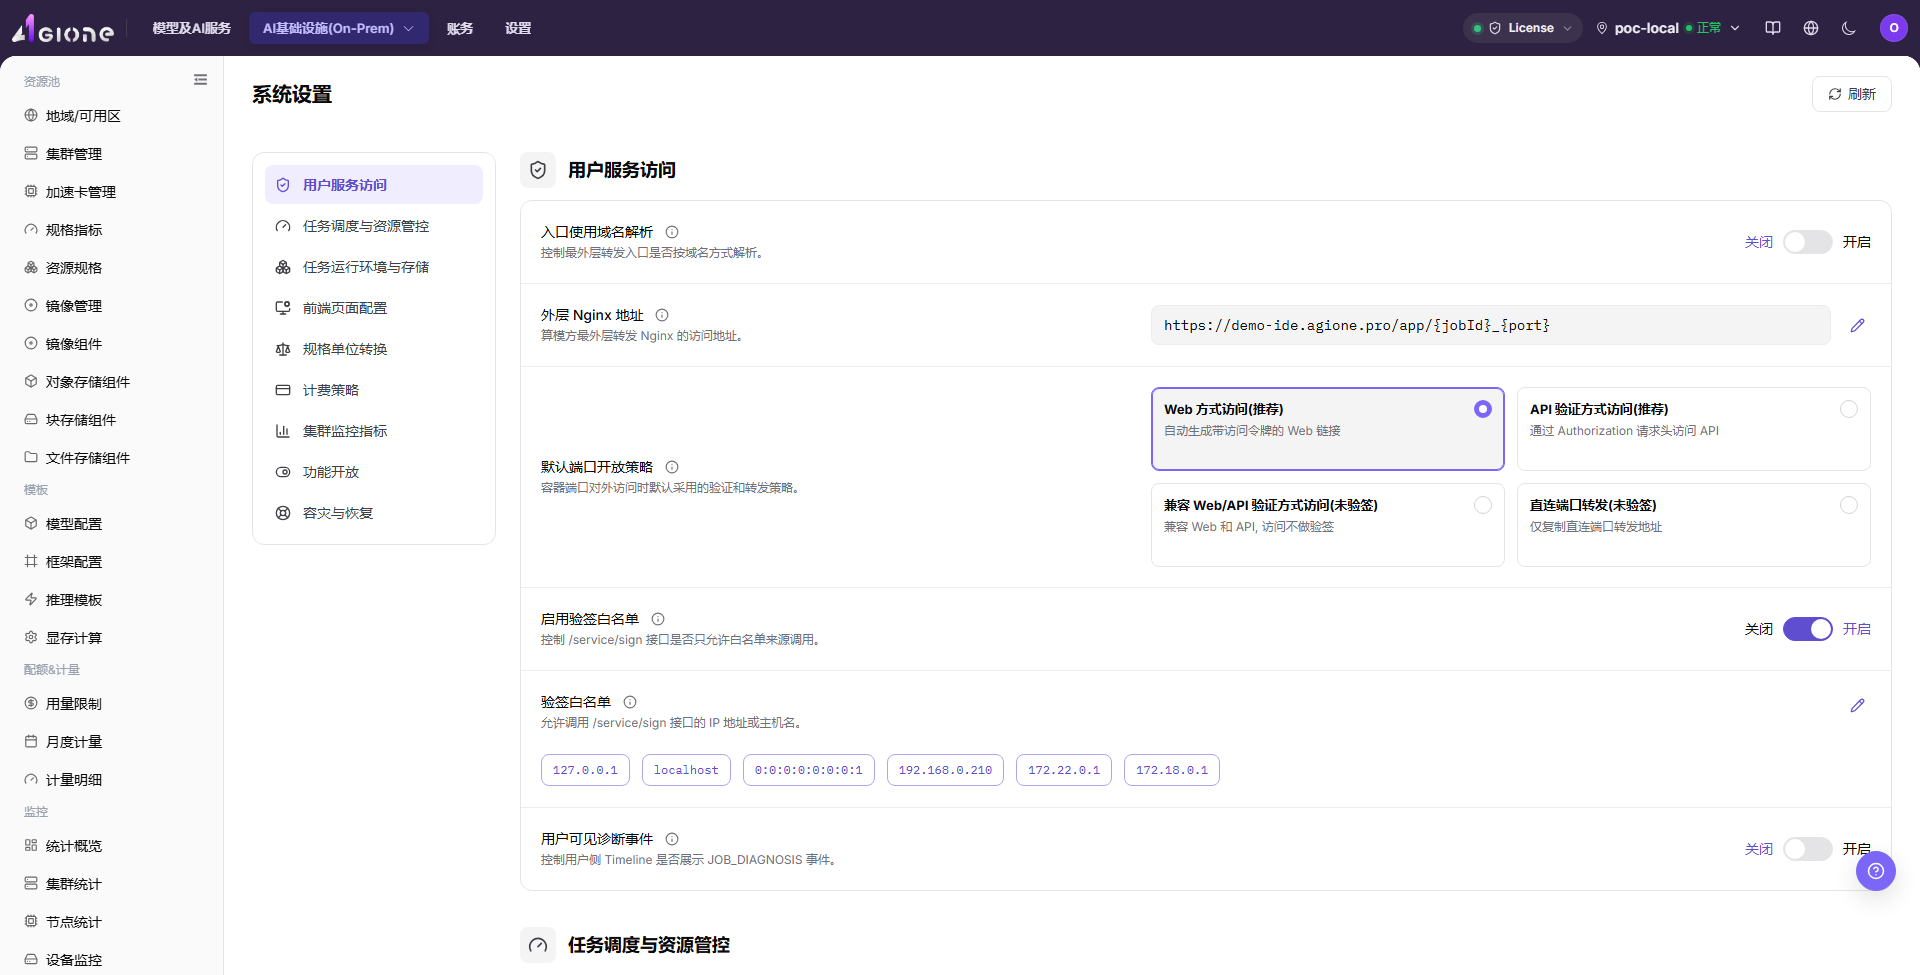Select 计费策略 settings tab
1920x975 pixels.
tap(374, 390)
